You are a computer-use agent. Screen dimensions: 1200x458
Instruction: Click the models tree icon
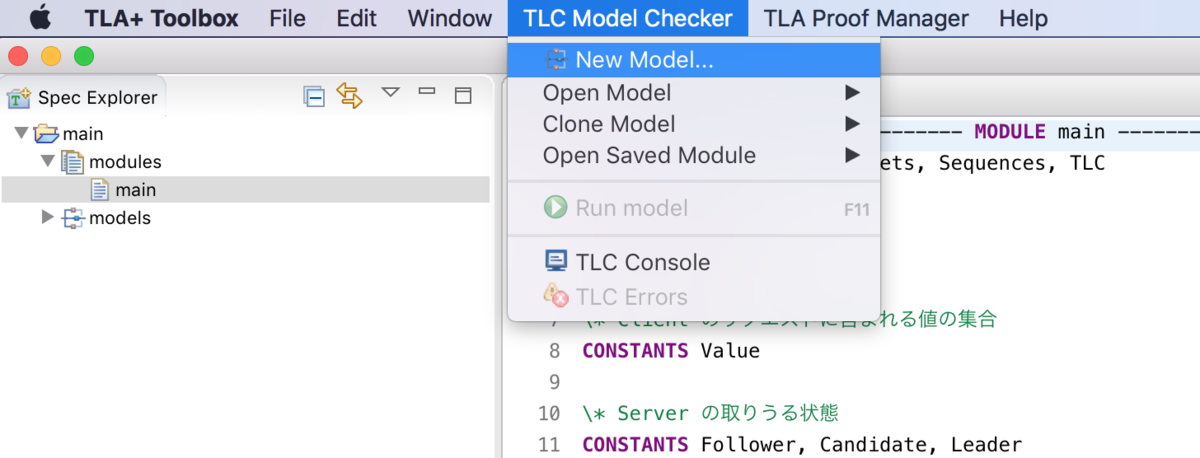pos(73,218)
